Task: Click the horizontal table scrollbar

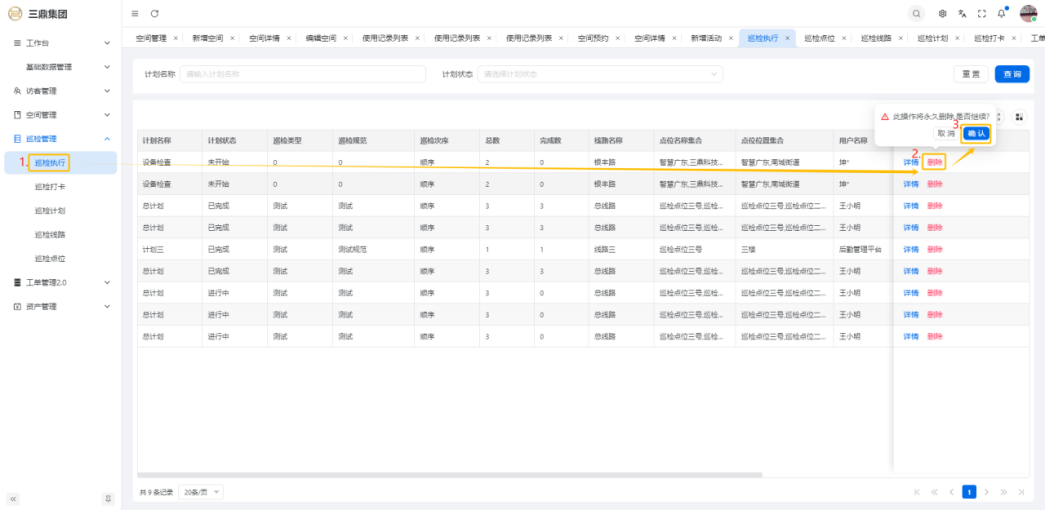Action: pyautogui.click(x=450, y=474)
